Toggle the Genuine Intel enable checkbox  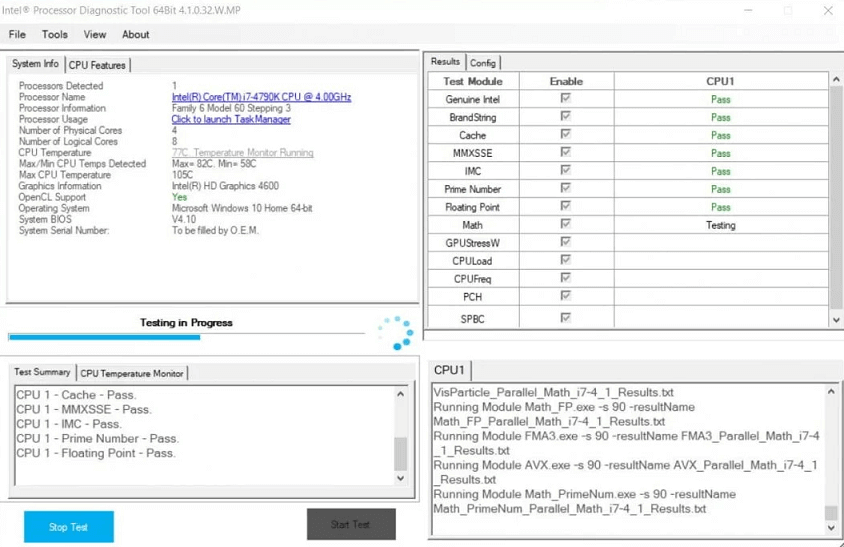tap(566, 99)
